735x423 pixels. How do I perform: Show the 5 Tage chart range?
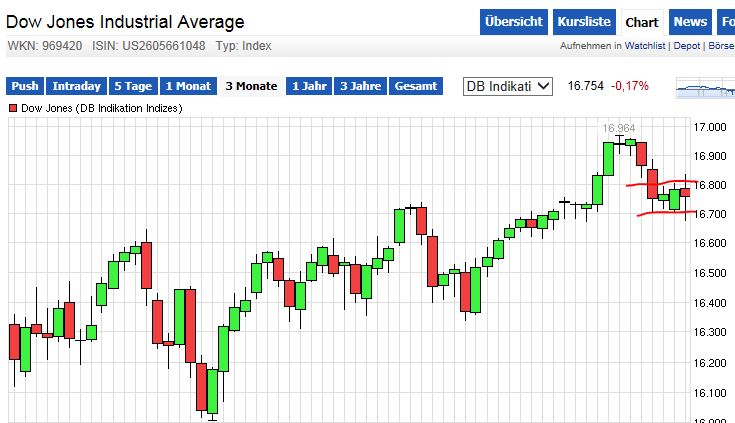(x=133, y=86)
